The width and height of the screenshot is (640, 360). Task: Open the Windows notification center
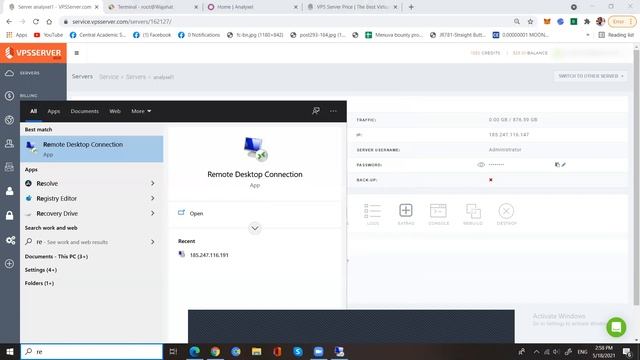[x=627, y=351]
